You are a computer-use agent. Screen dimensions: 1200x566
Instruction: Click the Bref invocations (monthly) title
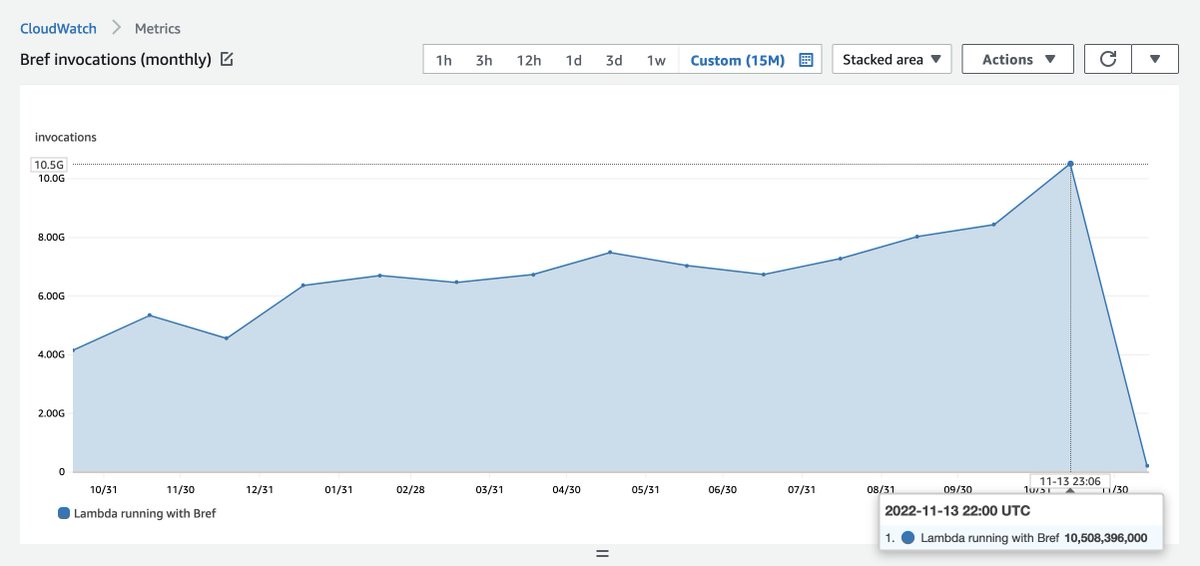coord(116,60)
